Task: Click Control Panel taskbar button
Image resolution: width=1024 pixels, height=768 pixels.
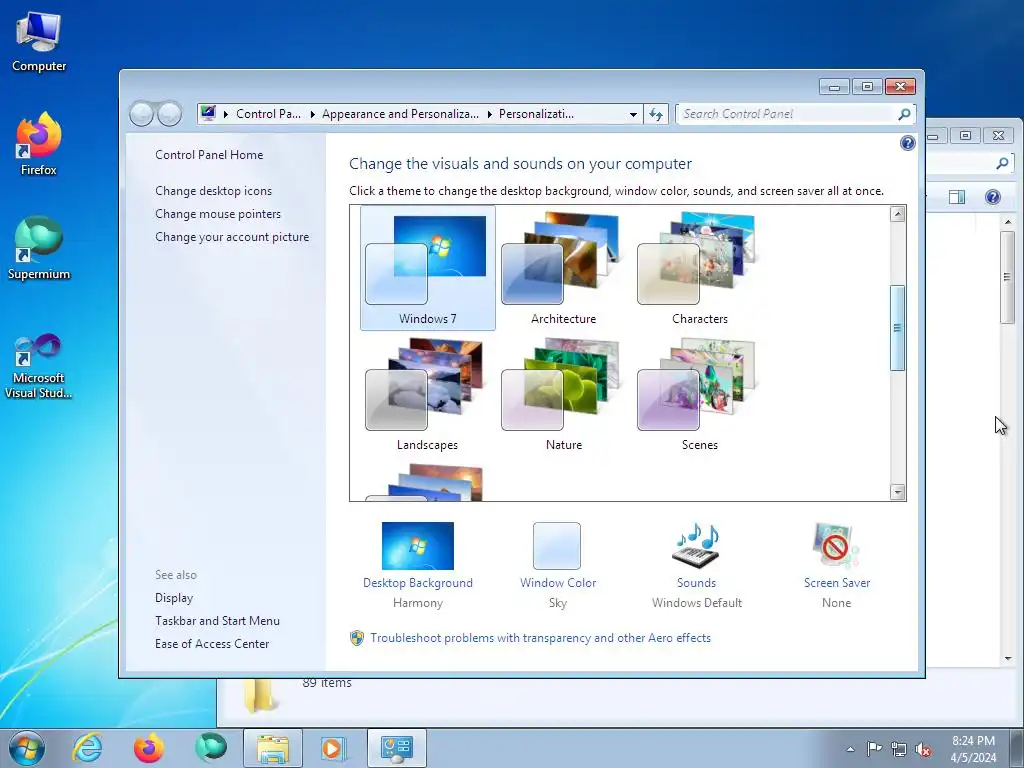Action: click(x=396, y=748)
